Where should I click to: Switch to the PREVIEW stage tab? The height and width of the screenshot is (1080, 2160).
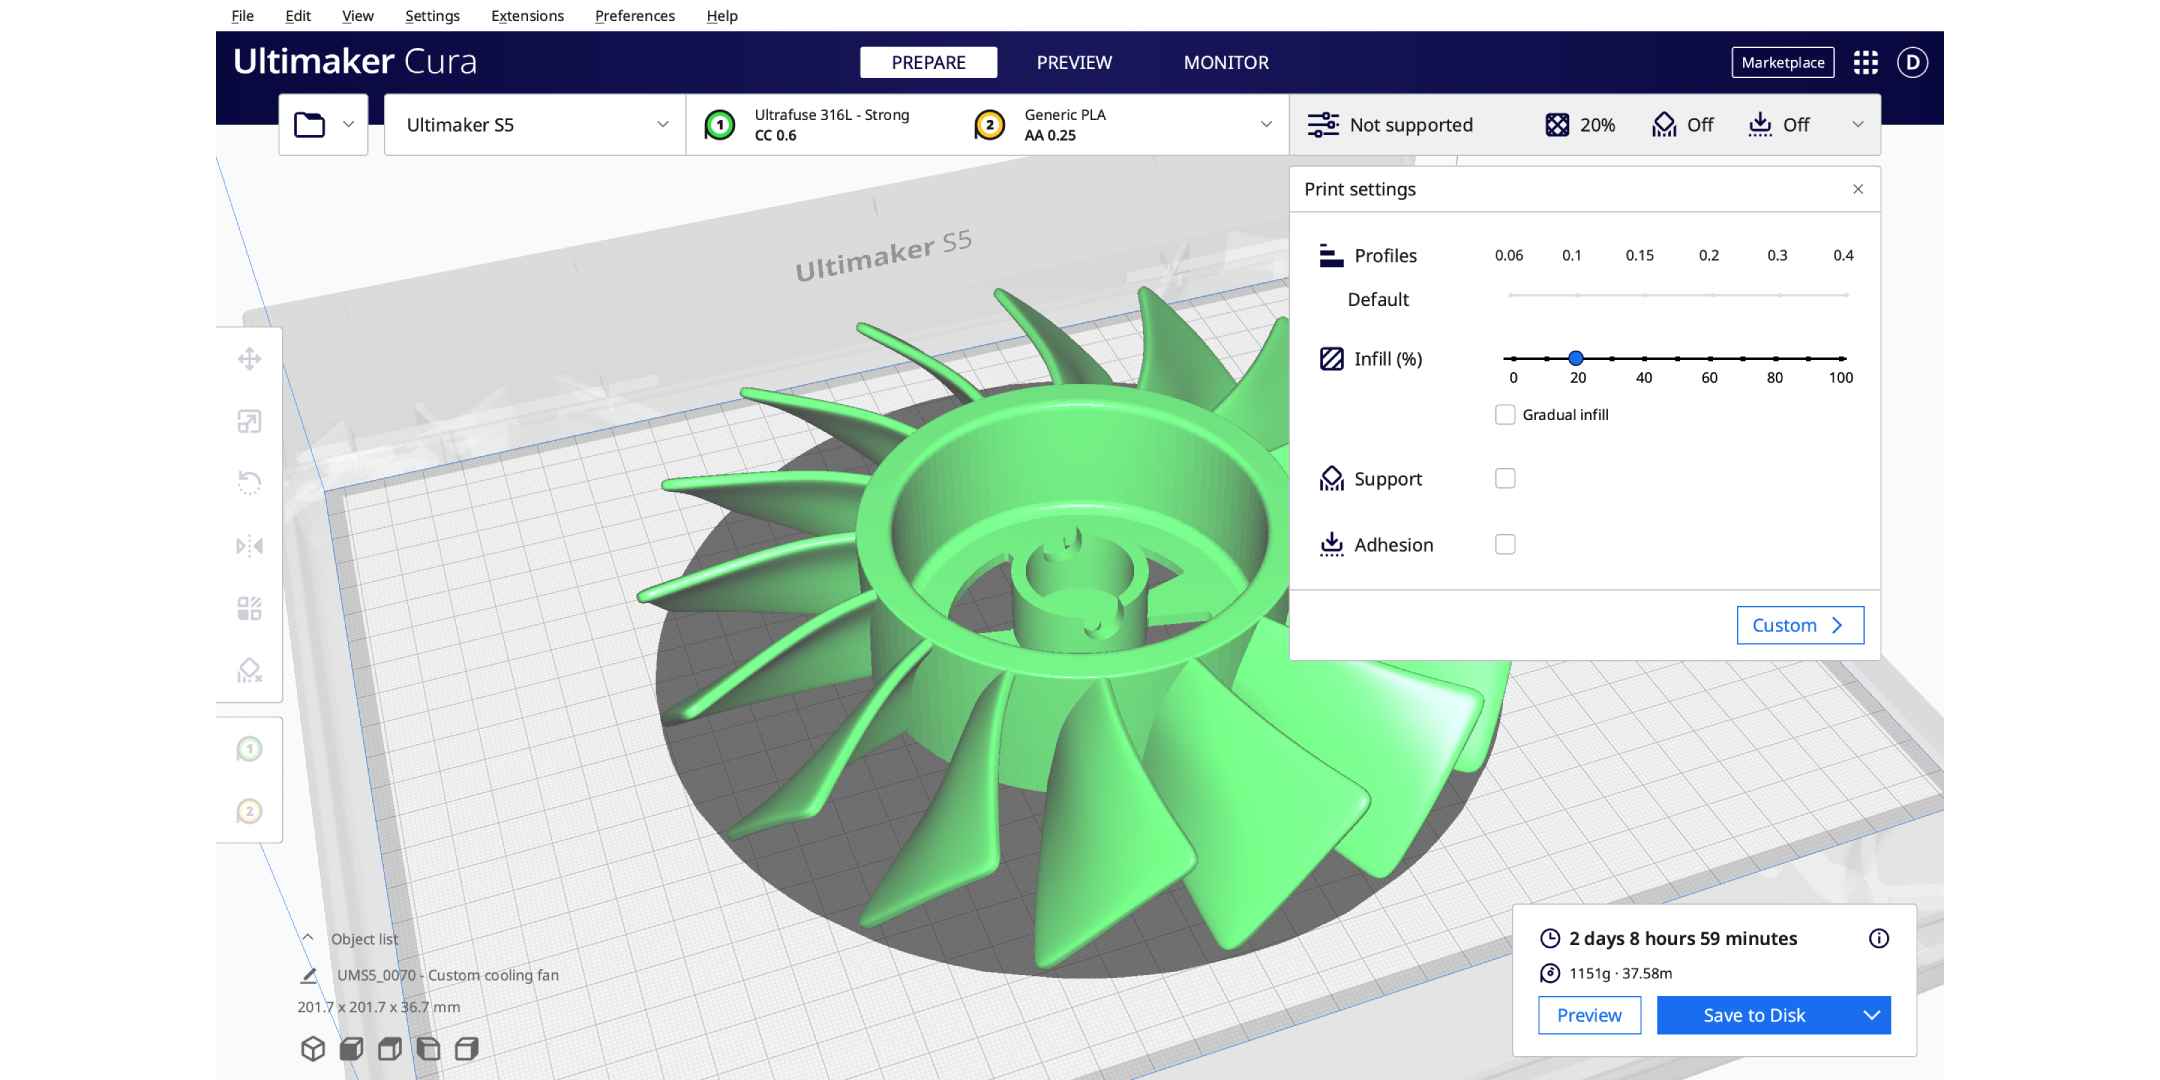coord(1074,62)
